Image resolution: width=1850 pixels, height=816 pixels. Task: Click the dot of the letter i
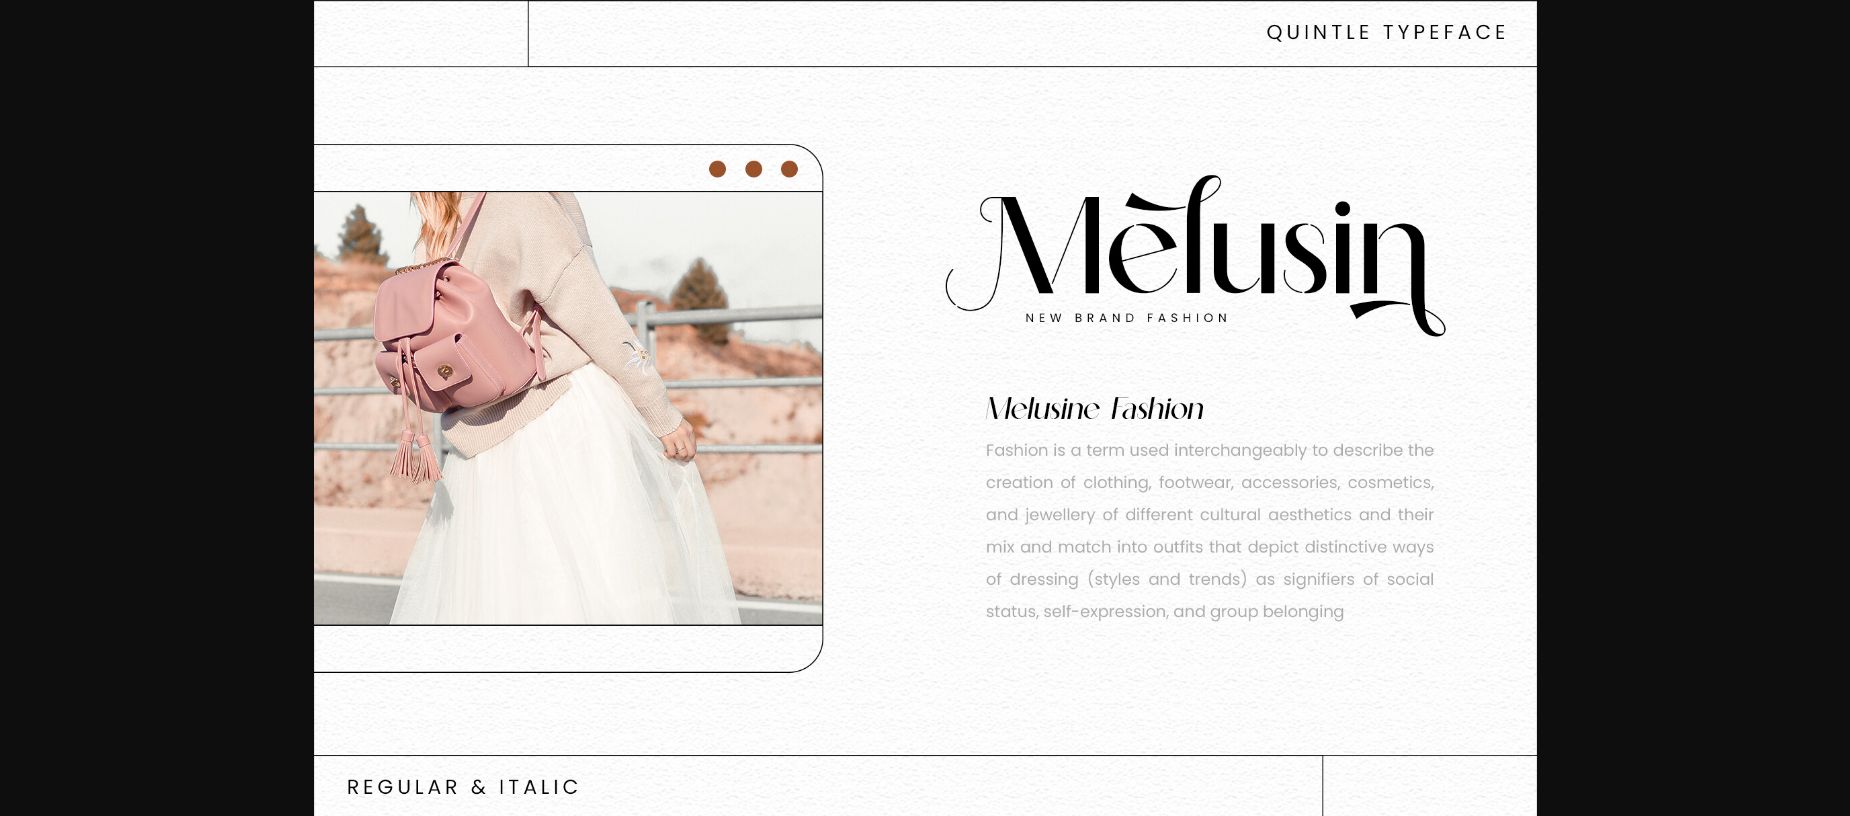[x=1343, y=209]
